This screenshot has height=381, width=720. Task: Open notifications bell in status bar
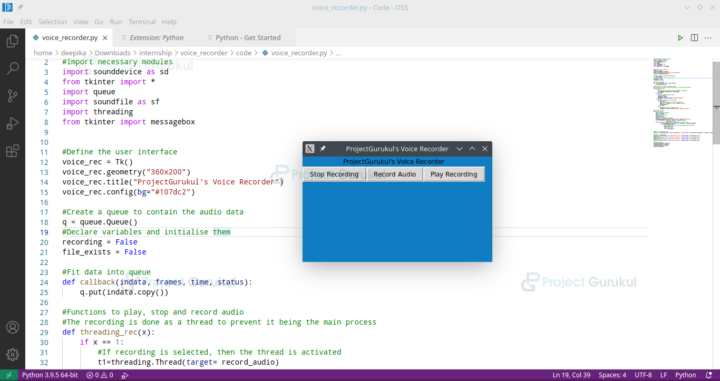709,375
